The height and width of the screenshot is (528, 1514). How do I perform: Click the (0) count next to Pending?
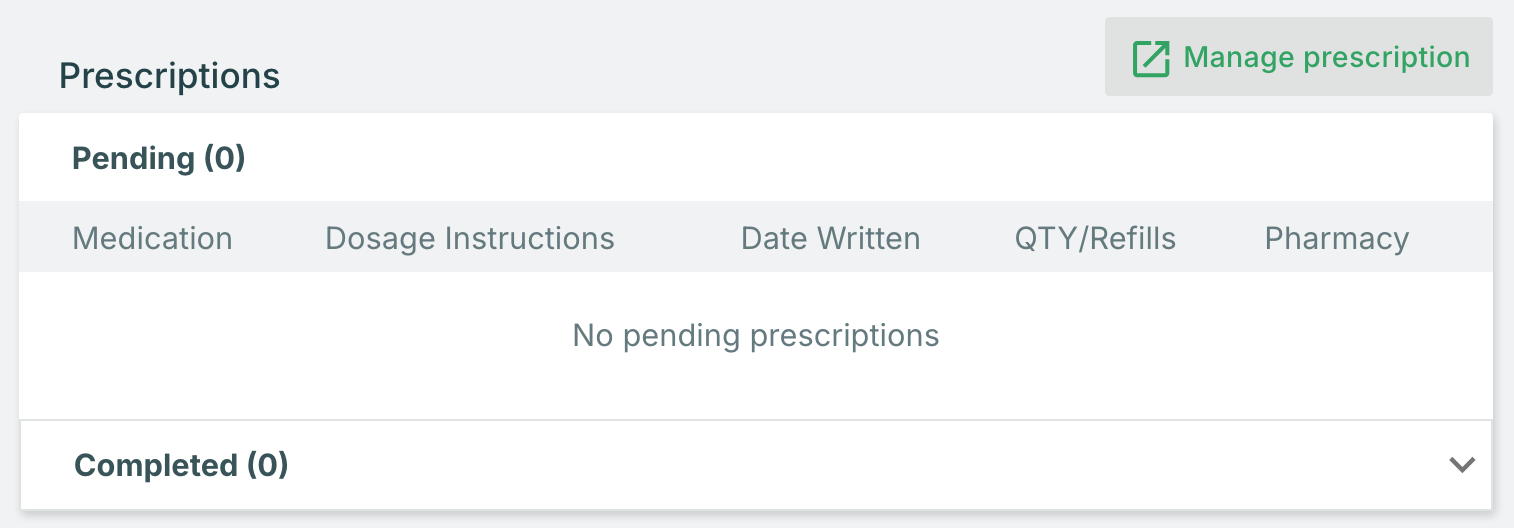pos(224,158)
